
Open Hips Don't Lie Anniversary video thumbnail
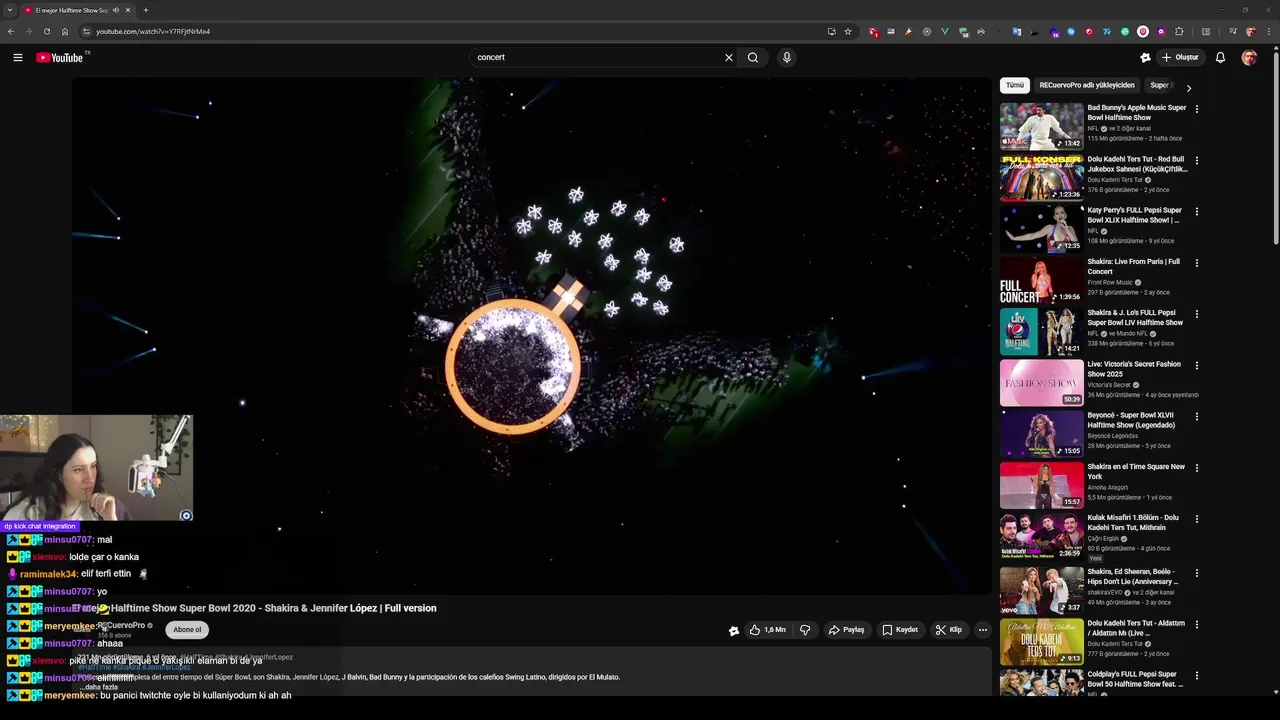tap(1042, 590)
